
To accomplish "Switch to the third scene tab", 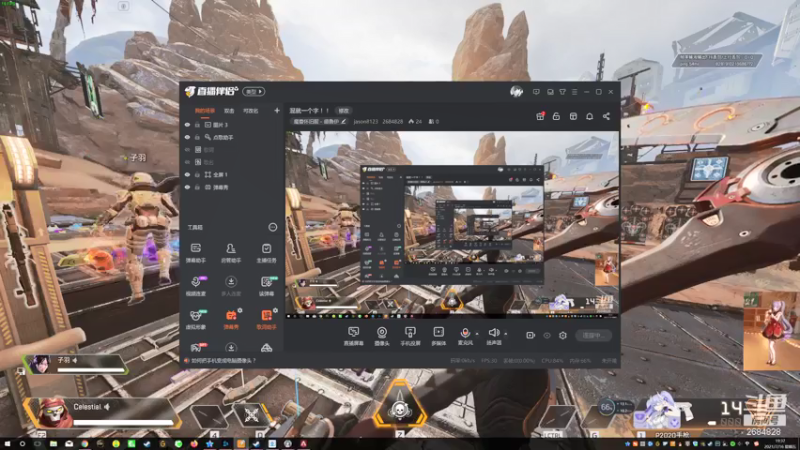I will (251, 111).
